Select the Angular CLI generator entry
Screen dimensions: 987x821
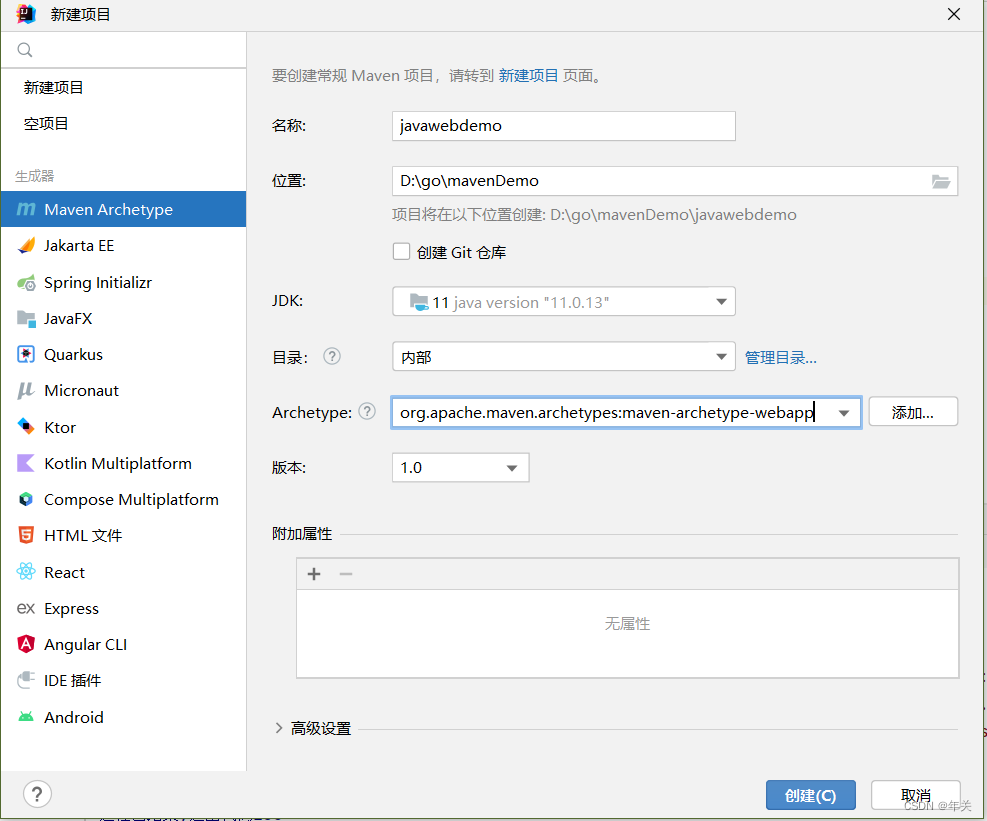click(x=123, y=644)
